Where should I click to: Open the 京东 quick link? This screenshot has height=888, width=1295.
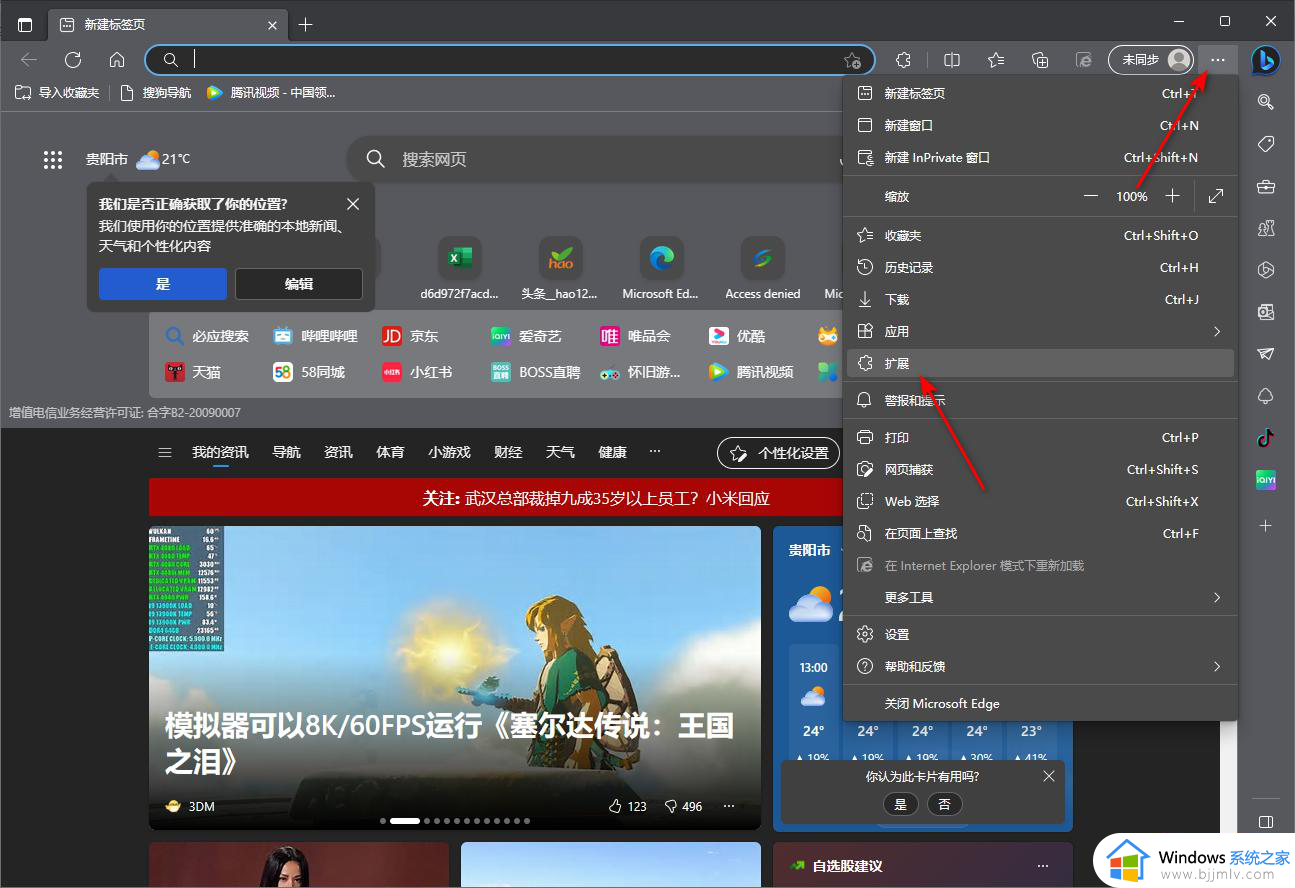(x=412, y=336)
